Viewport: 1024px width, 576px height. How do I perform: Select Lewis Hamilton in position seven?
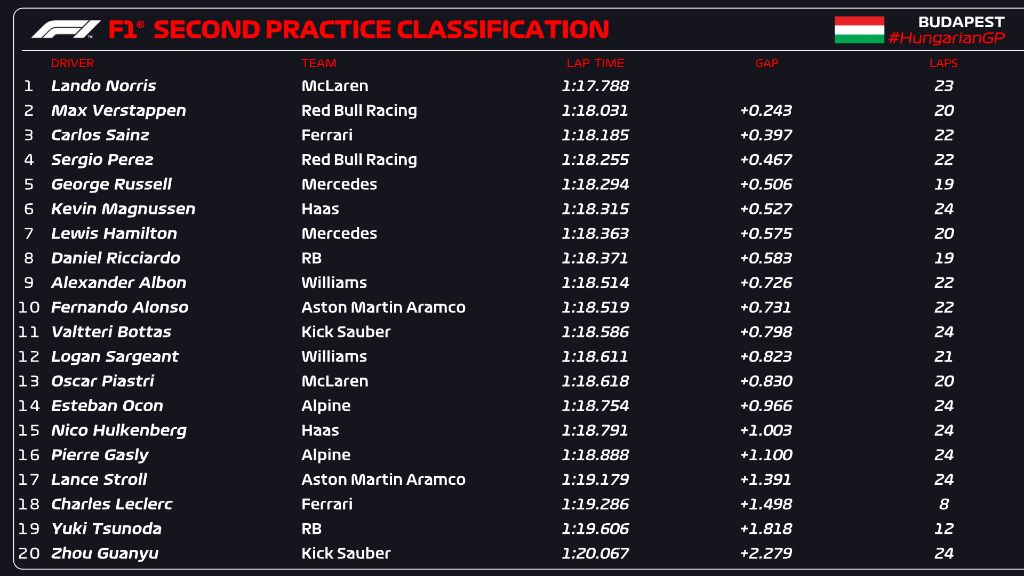114,233
